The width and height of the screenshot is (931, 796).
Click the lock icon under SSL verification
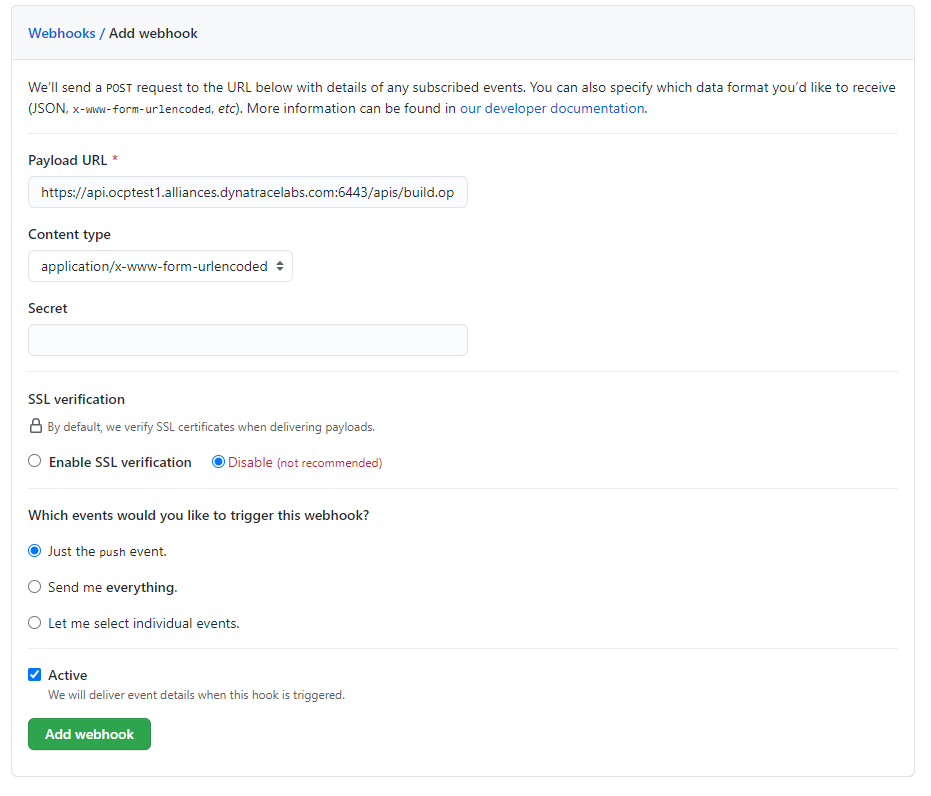[x=35, y=426]
